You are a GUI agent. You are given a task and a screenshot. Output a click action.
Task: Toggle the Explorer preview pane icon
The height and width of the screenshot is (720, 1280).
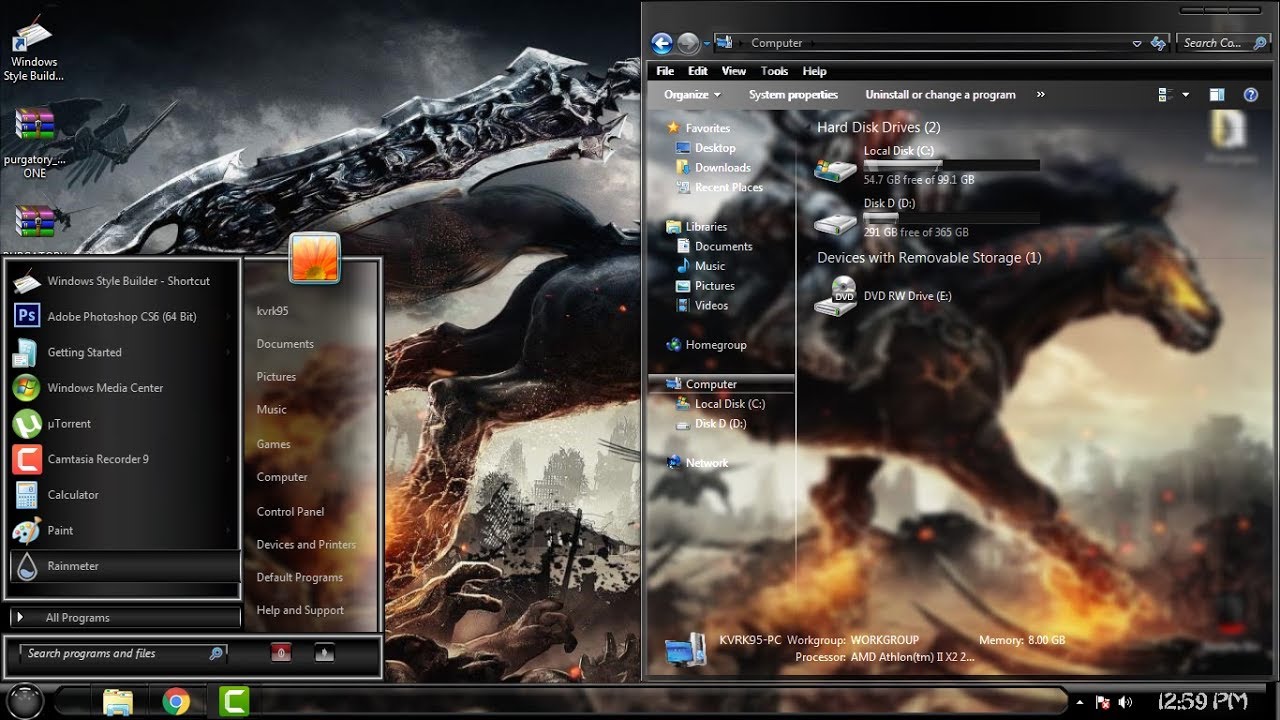click(1217, 95)
